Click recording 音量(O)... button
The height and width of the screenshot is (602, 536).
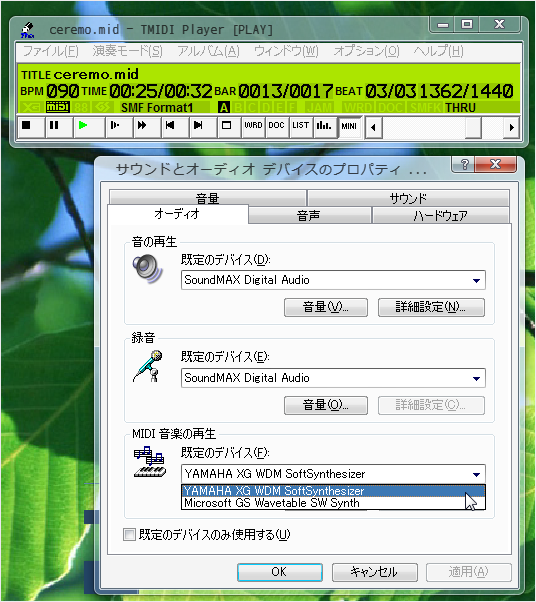pyautogui.click(x=326, y=405)
